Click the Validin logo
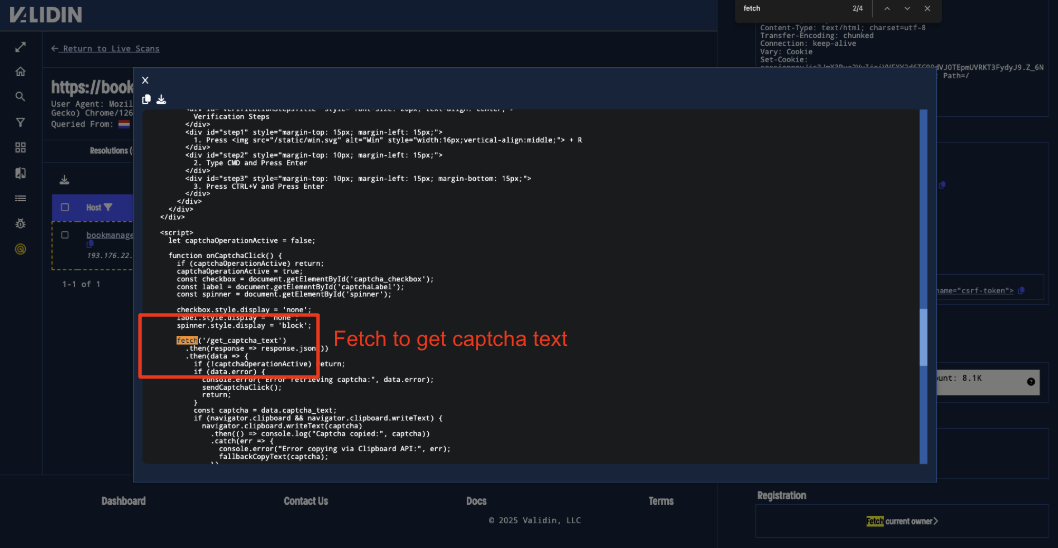The width and height of the screenshot is (1058, 548). click(45, 14)
